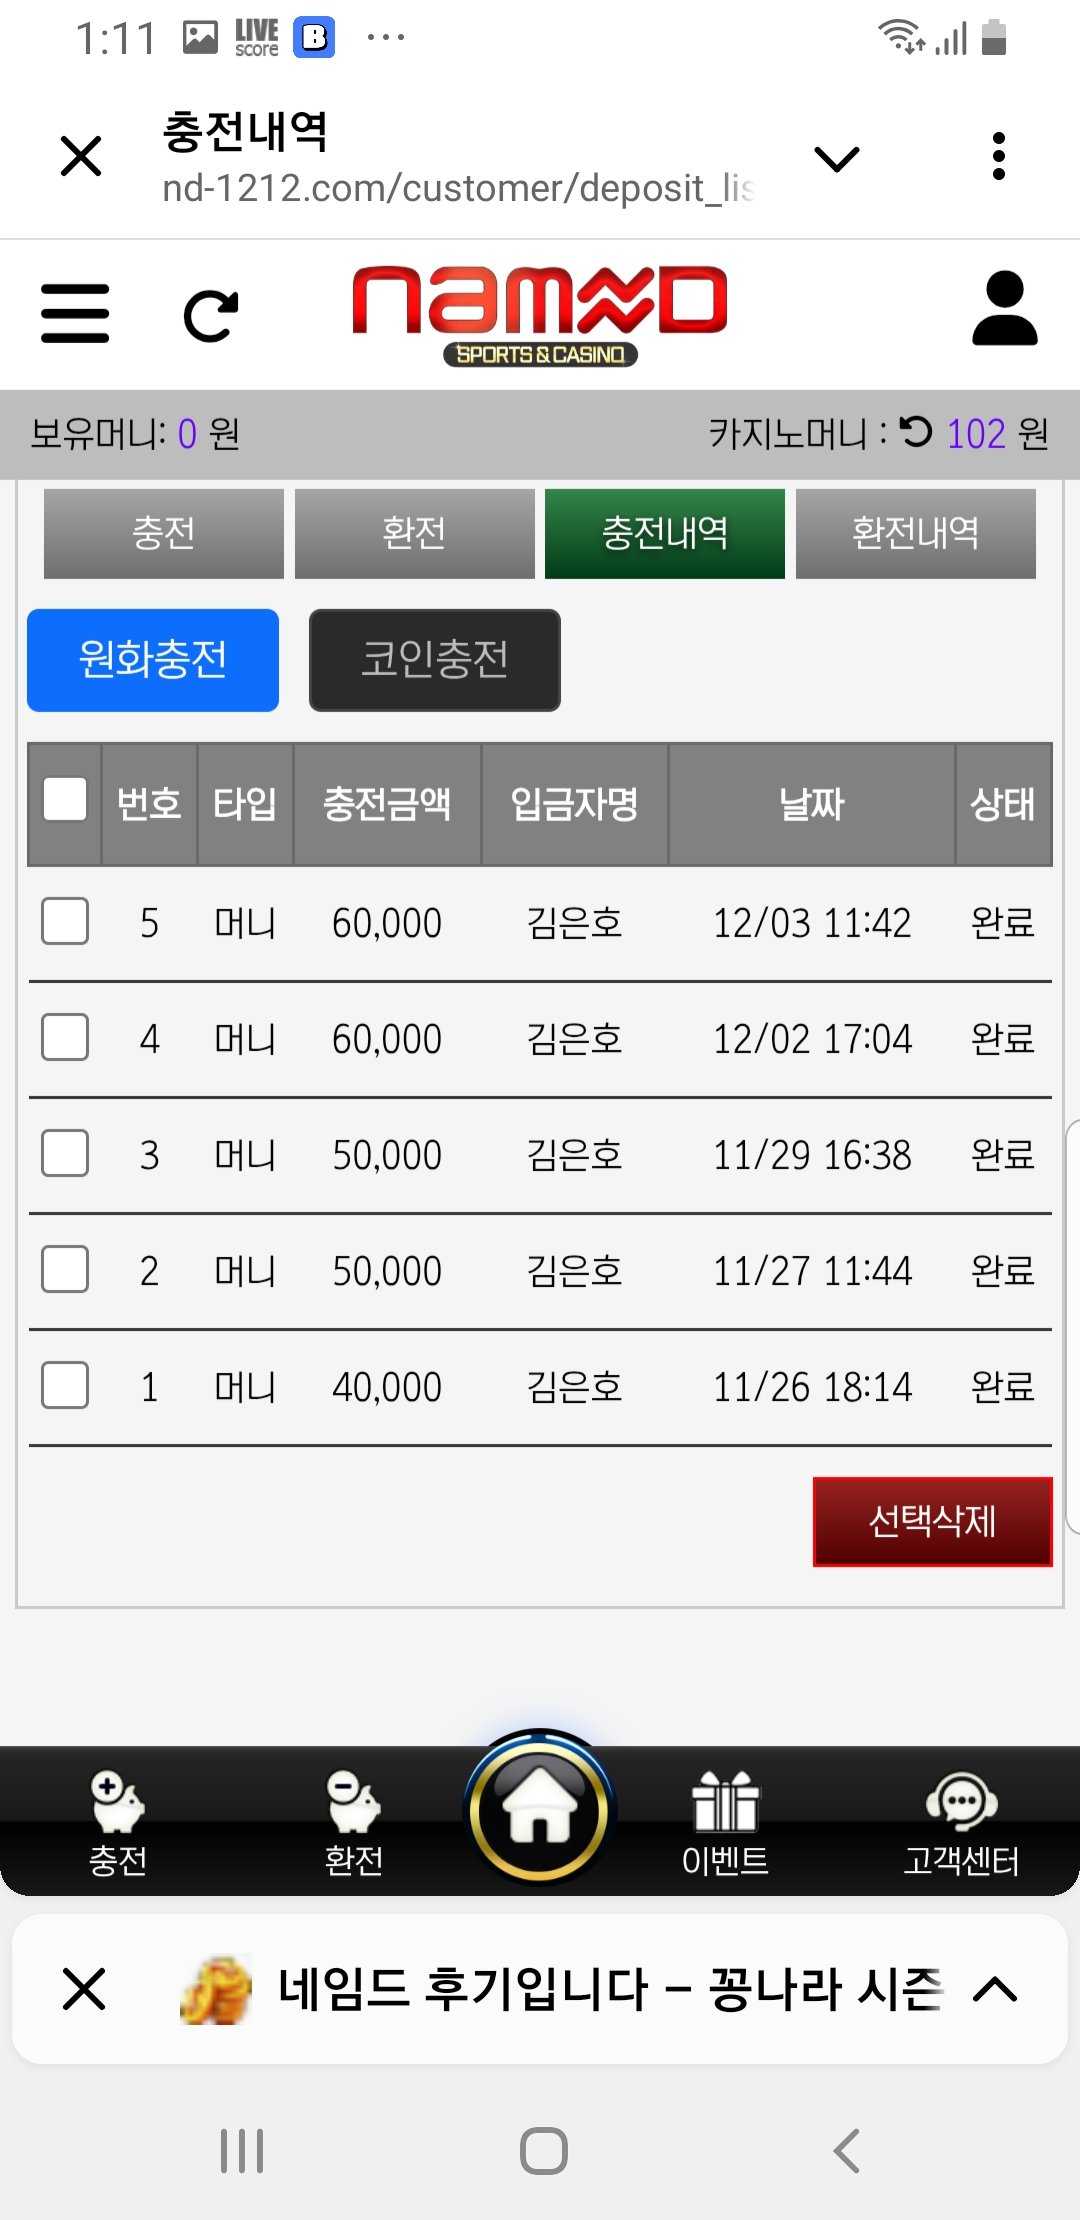The image size is (1080, 2220).
Task: Switch to the 코인충전 tab
Action: [435, 660]
